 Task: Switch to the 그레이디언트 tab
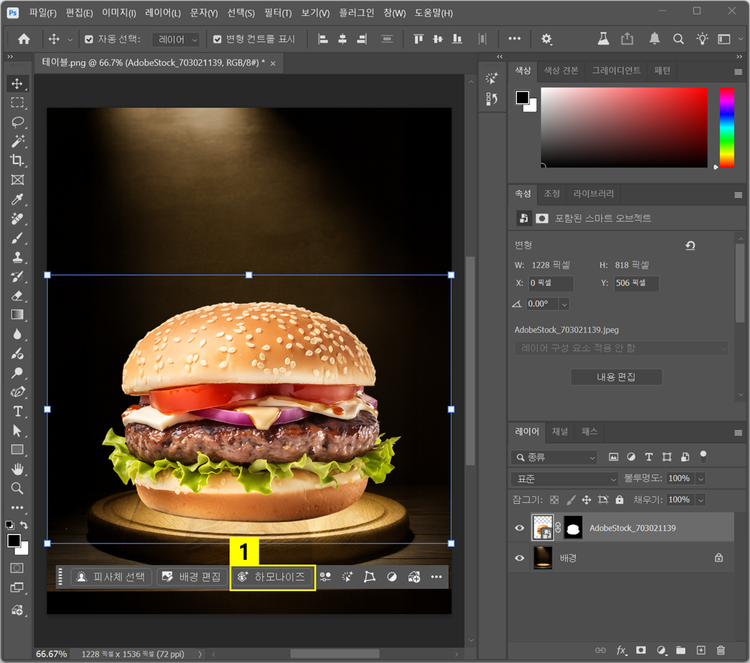click(616, 71)
